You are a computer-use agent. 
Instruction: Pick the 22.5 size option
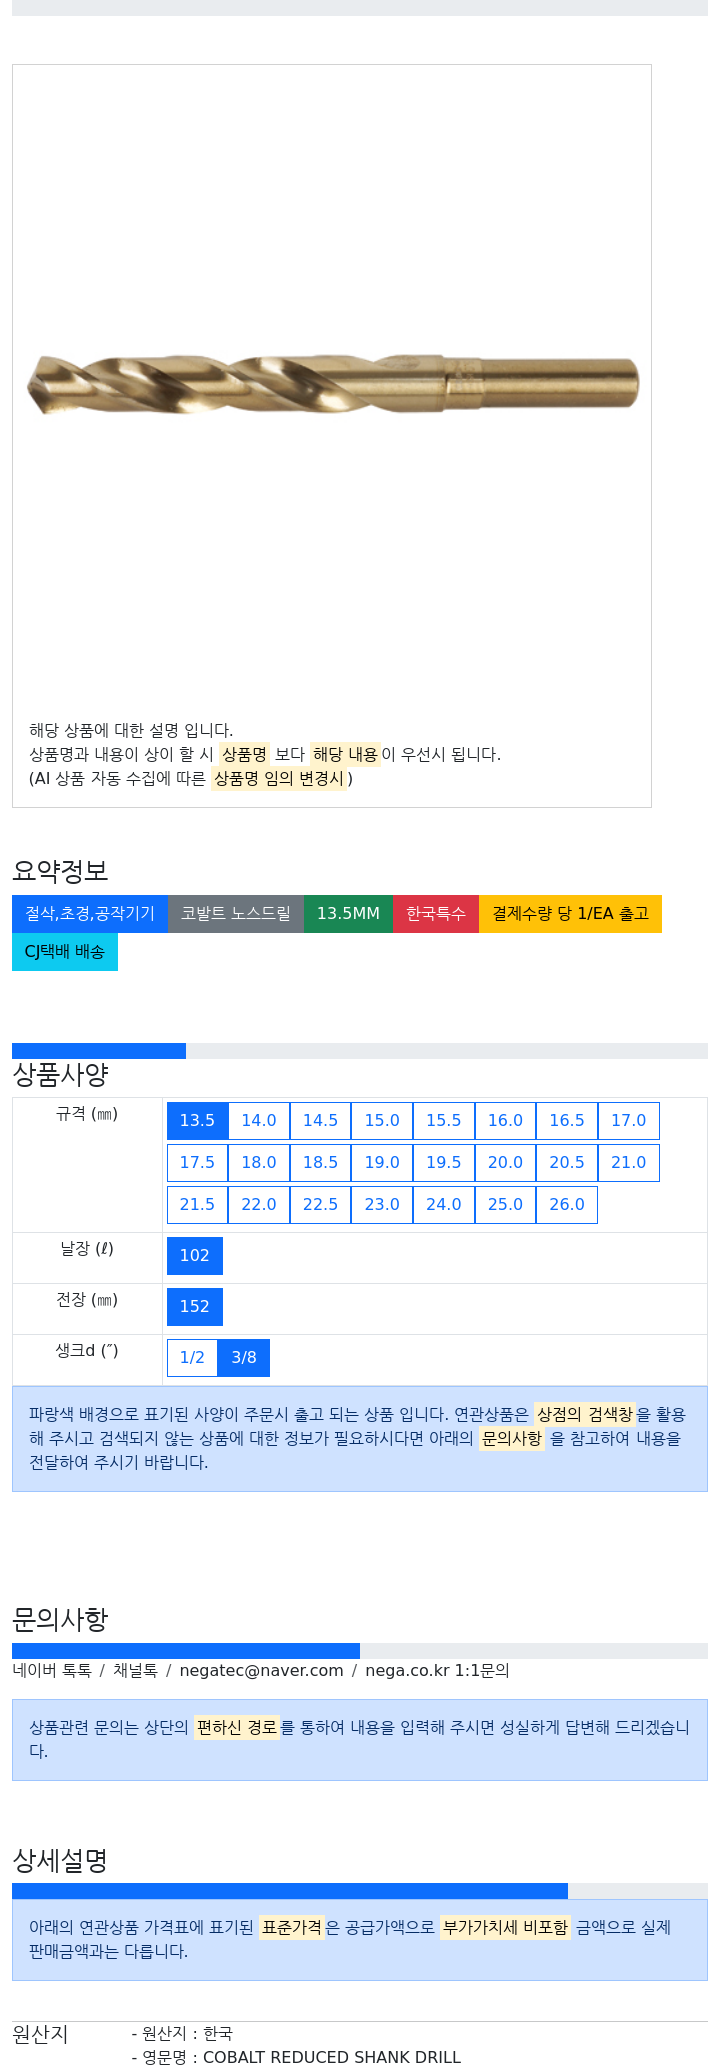tap(320, 1205)
